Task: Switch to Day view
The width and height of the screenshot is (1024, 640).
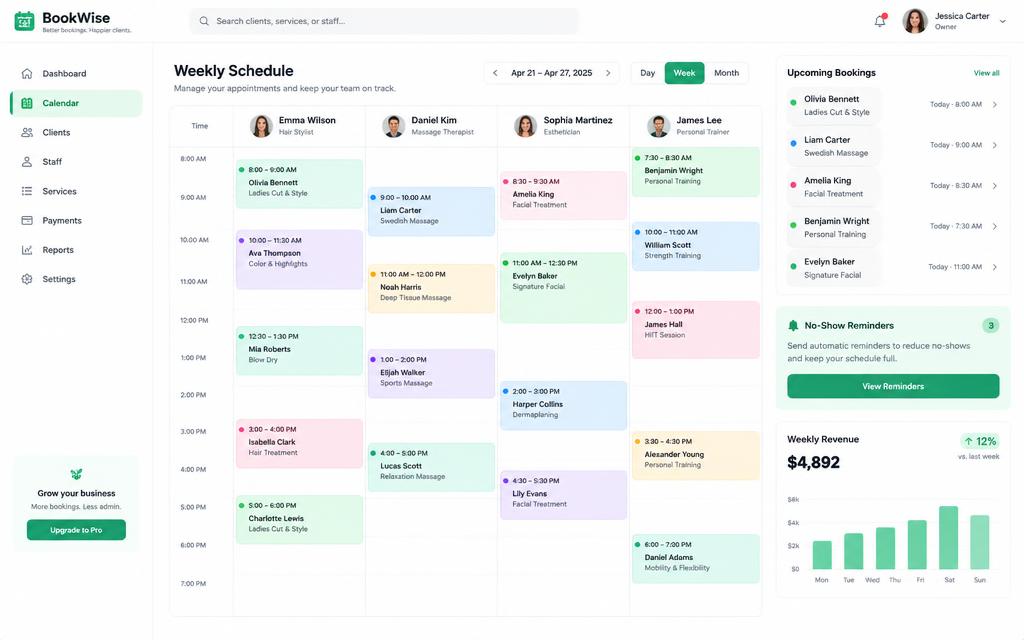Action: pyautogui.click(x=648, y=73)
